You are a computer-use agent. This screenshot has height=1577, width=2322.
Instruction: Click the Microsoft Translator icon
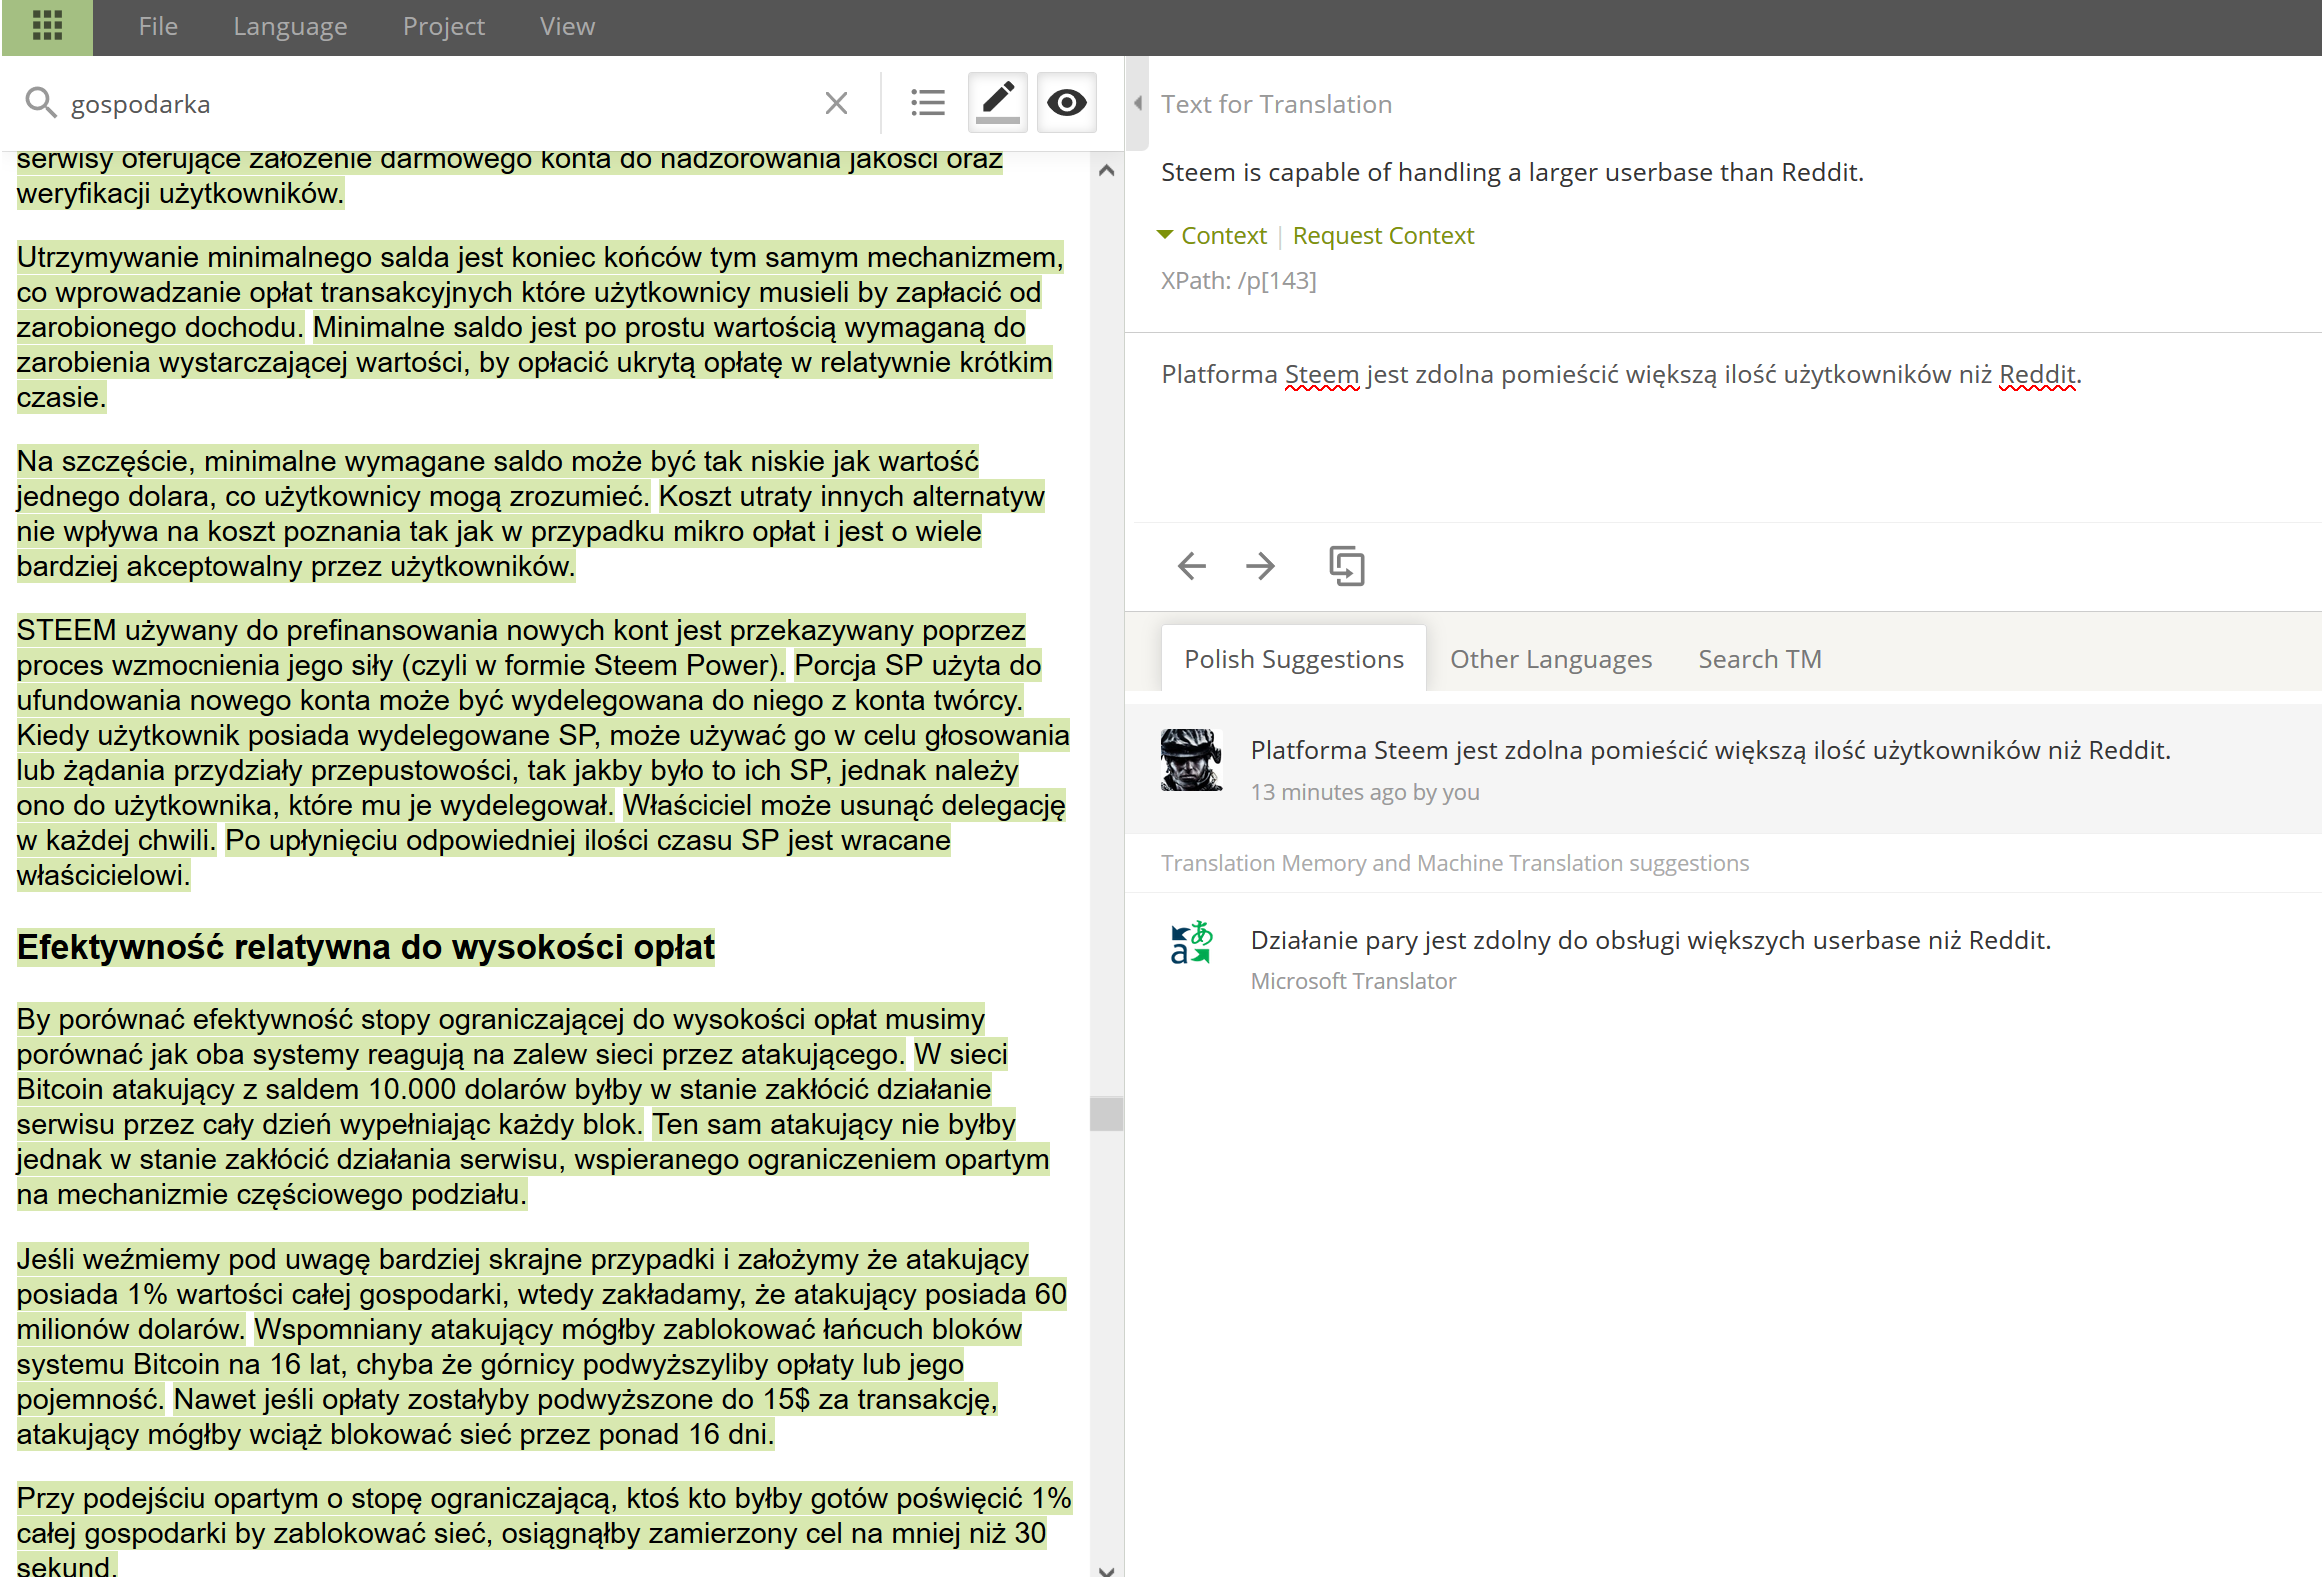1190,943
